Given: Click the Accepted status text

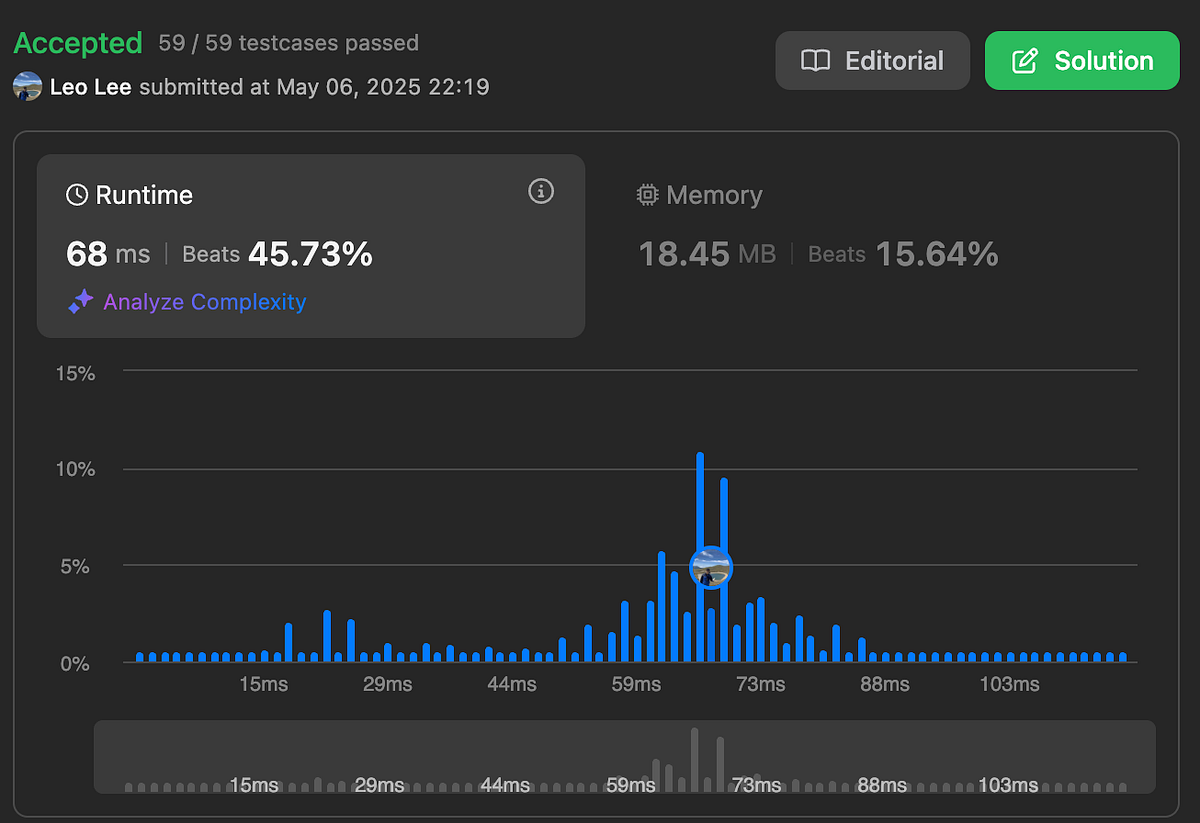Looking at the screenshot, I should [x=77, y=43].
